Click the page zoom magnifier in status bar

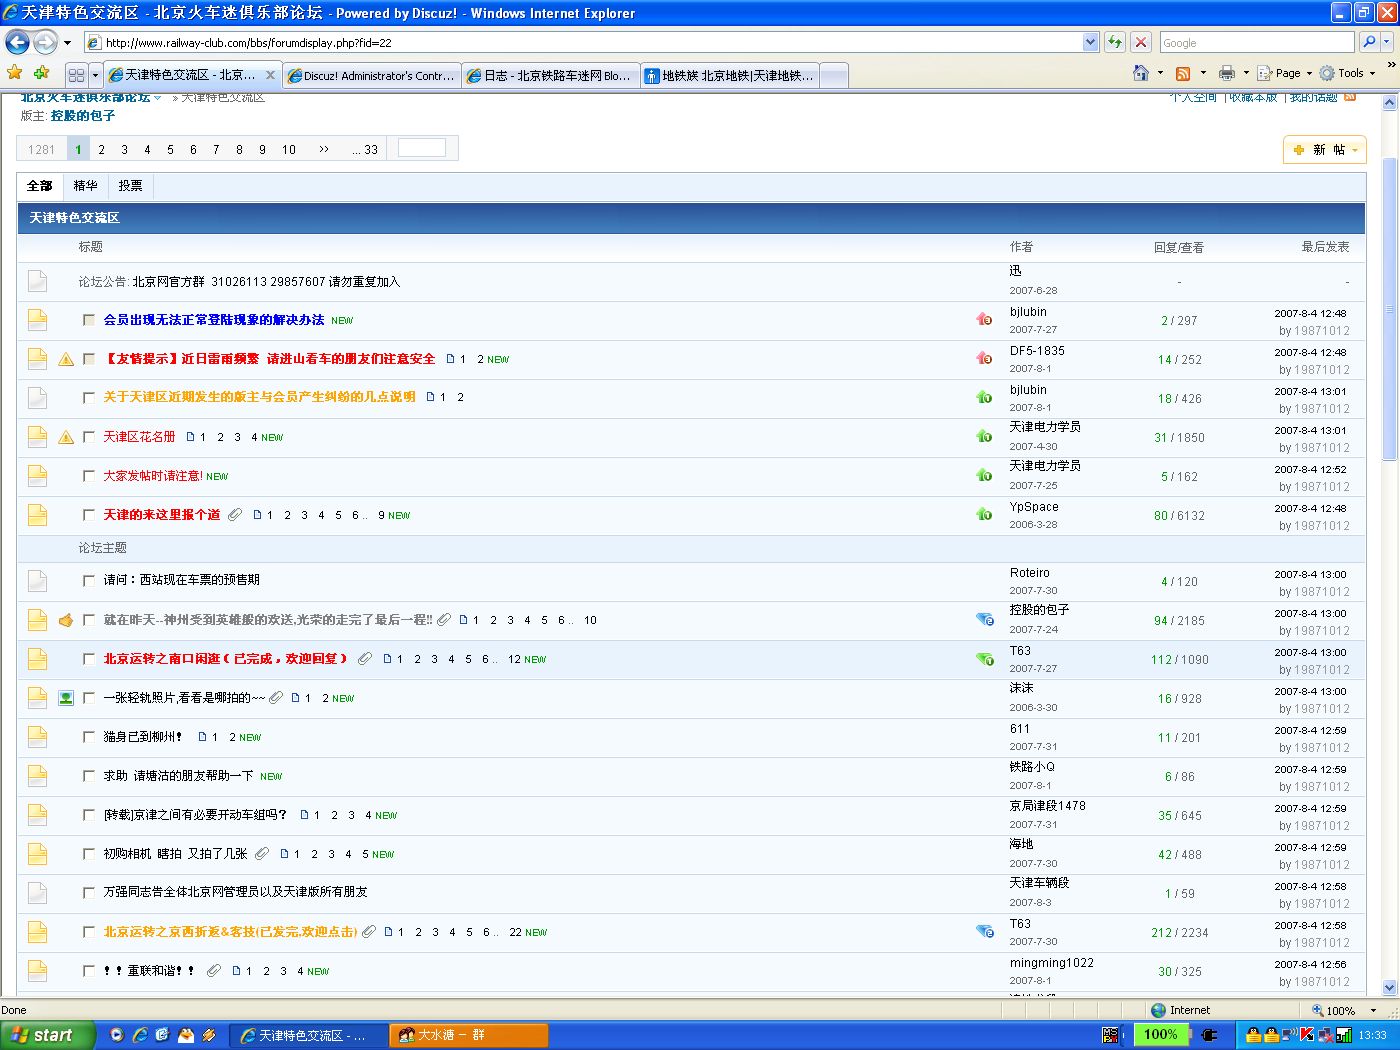1318,1010
